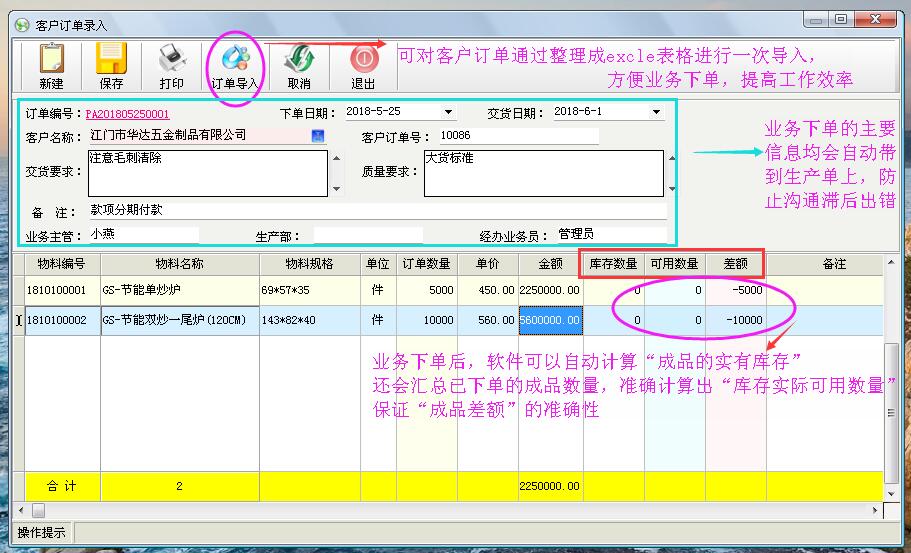Image resolution: width=911 pixels, height=553 pixels.
Task: Click unit price cell 560.00
Action: (487, 320)
